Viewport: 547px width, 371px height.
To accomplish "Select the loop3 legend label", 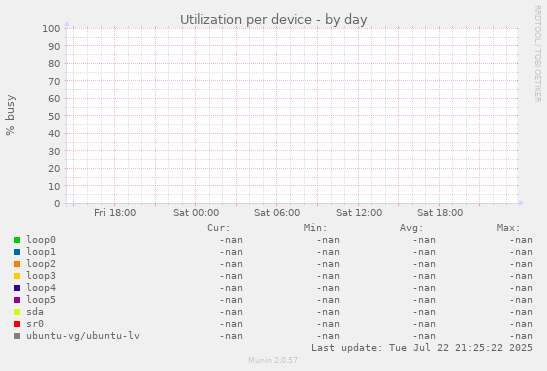I will pos(41,276).
